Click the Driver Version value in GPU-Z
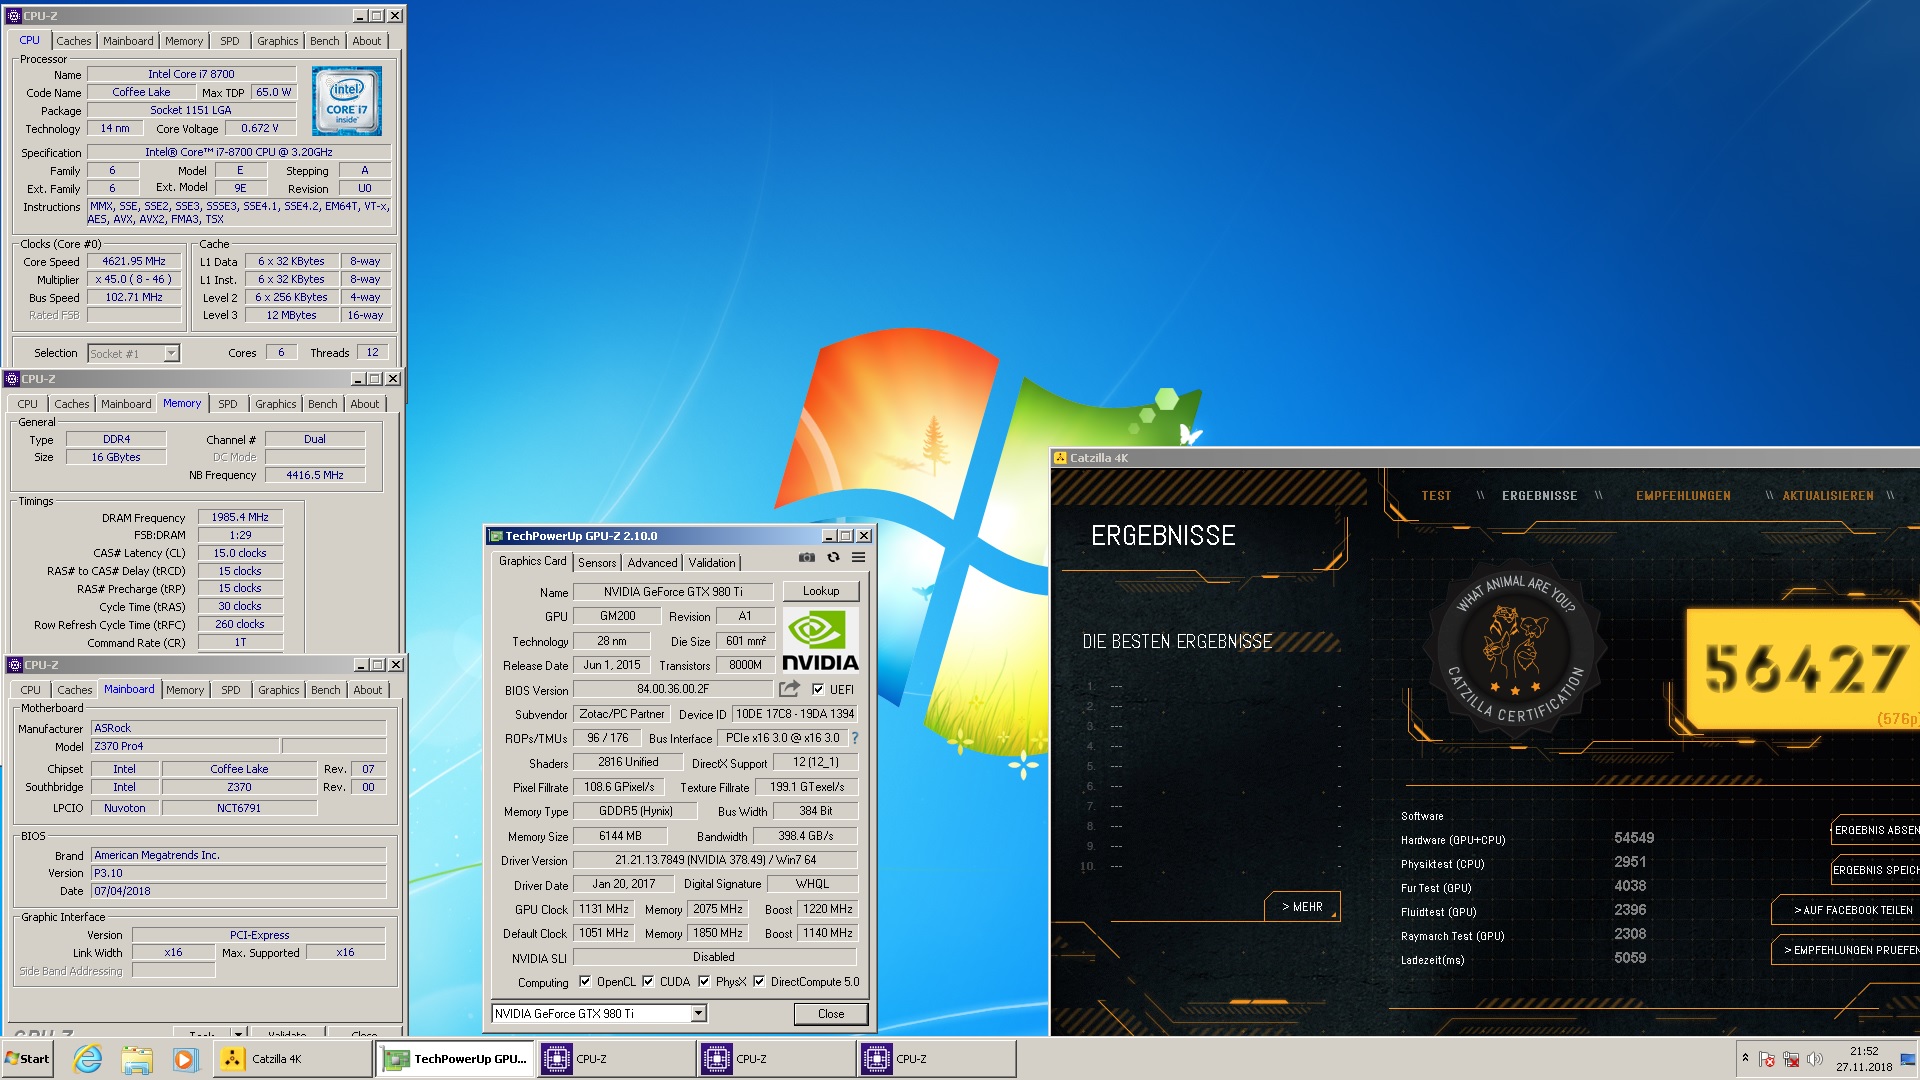Viewport: 1920px width, 1080px height. [715, 860]
